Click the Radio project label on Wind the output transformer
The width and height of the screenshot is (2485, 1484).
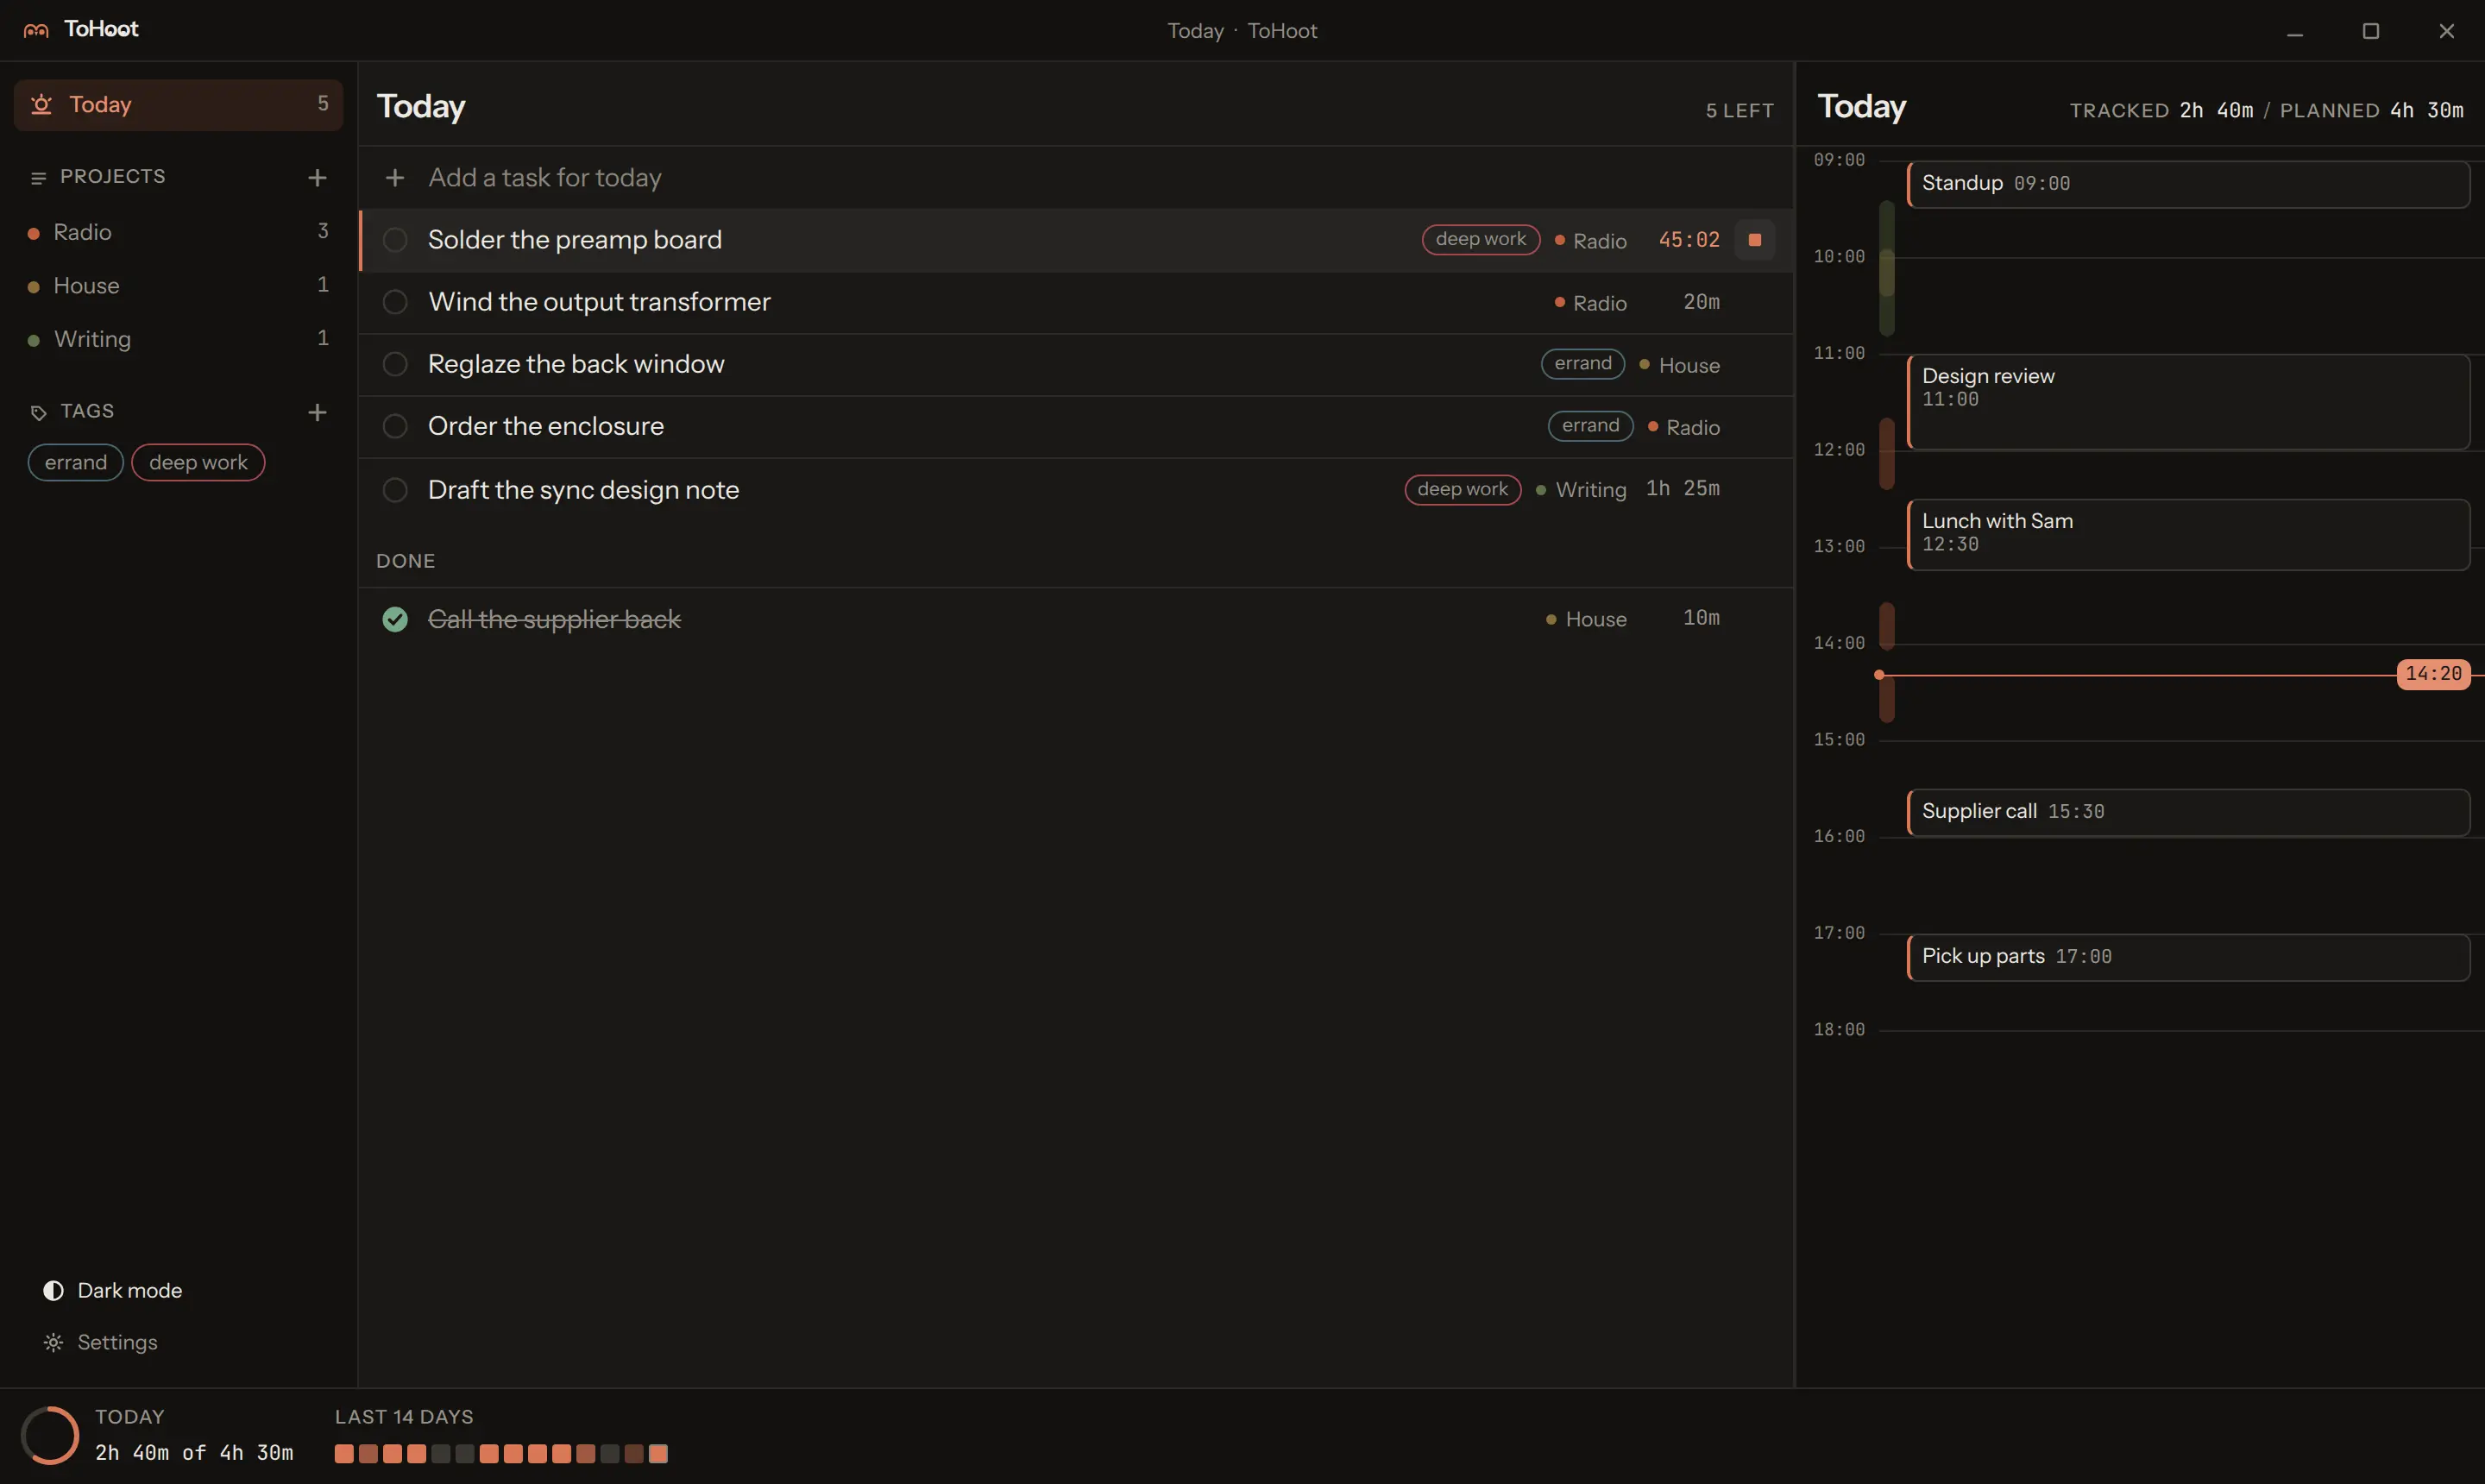1591,303
